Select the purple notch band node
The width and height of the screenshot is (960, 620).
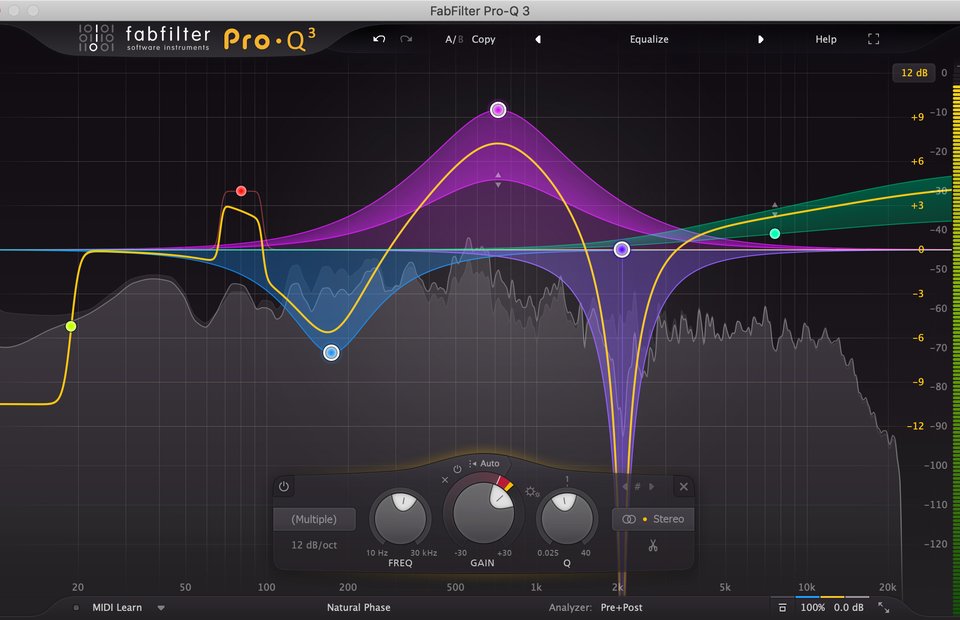(621, 249)
